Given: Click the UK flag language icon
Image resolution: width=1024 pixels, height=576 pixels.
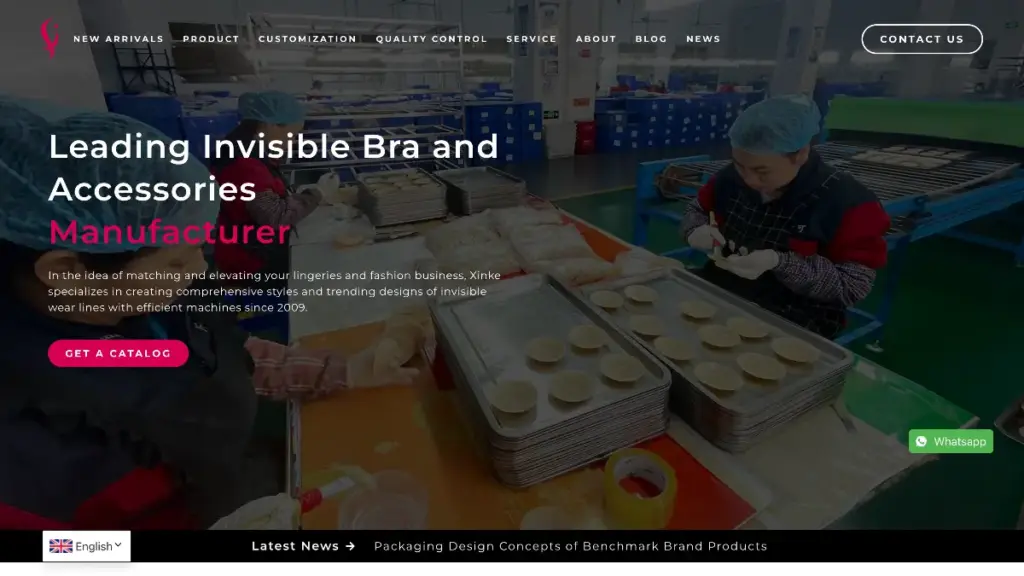Looking at the screenshot, I should coord(61,546).
